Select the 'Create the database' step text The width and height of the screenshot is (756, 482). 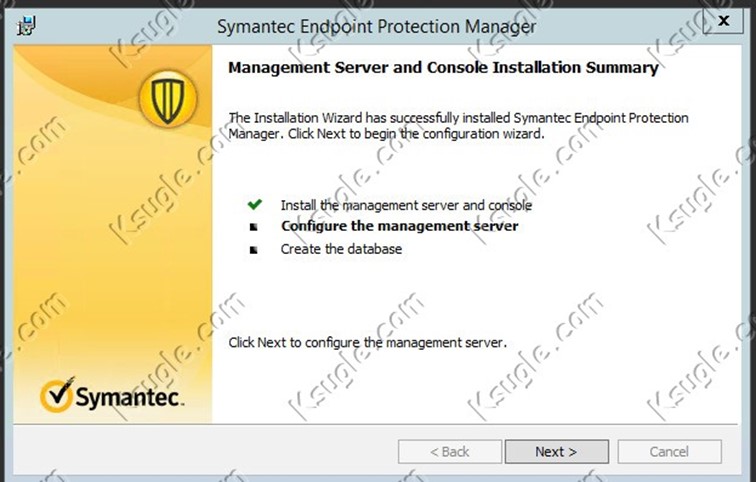coord(341,249)
